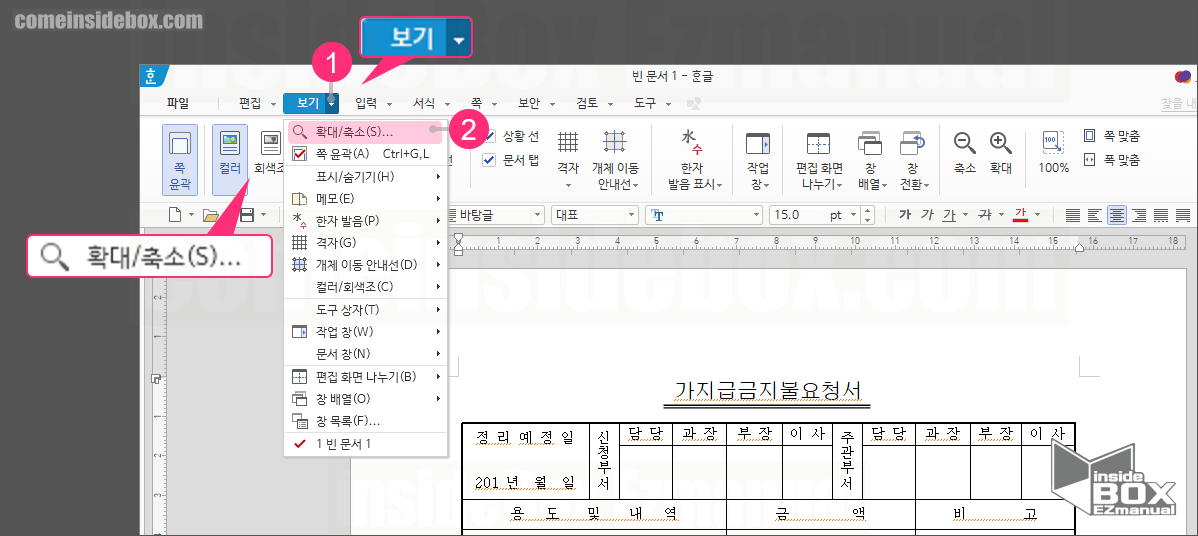The height and width of the screenshot is (536, 1198).
Task: Open underline style dropdown arrow
Action: point(966,215)
